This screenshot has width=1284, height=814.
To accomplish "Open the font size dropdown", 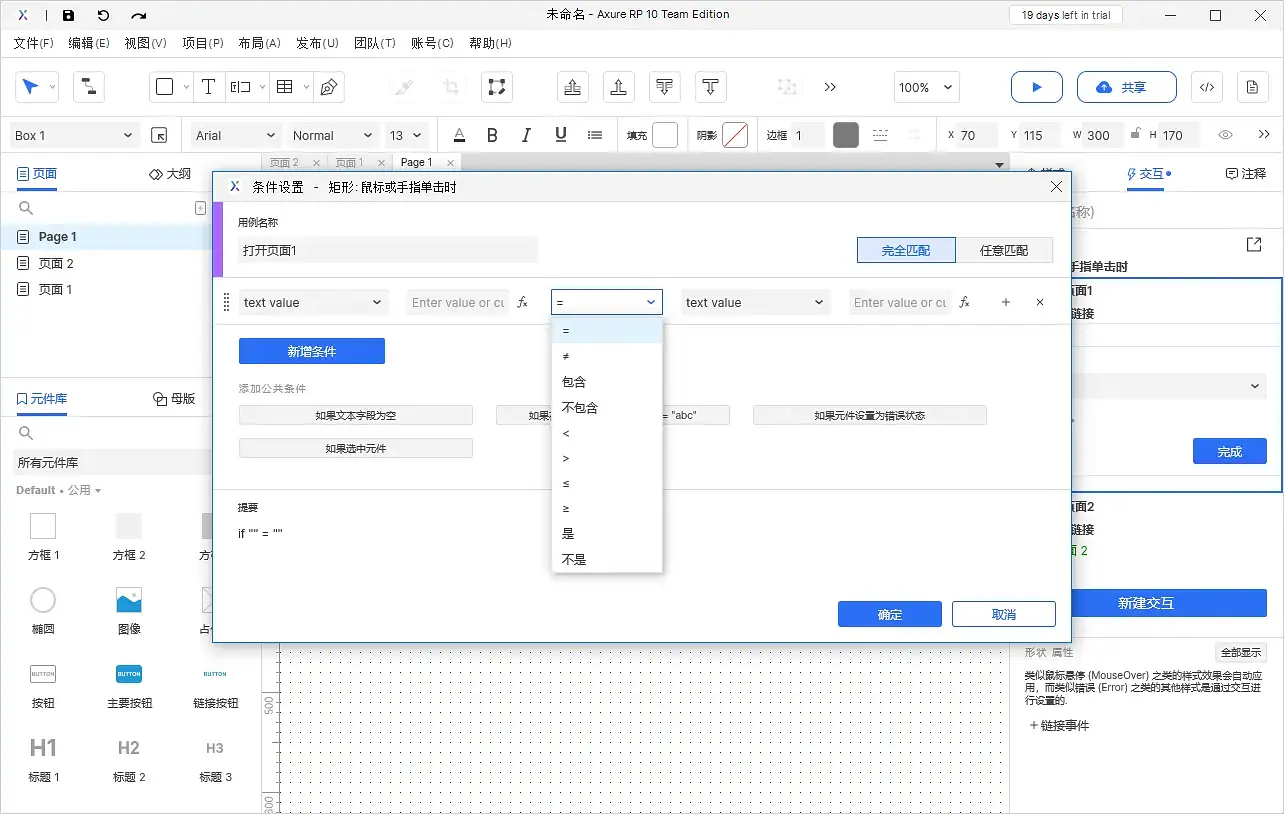I will 406,135.
